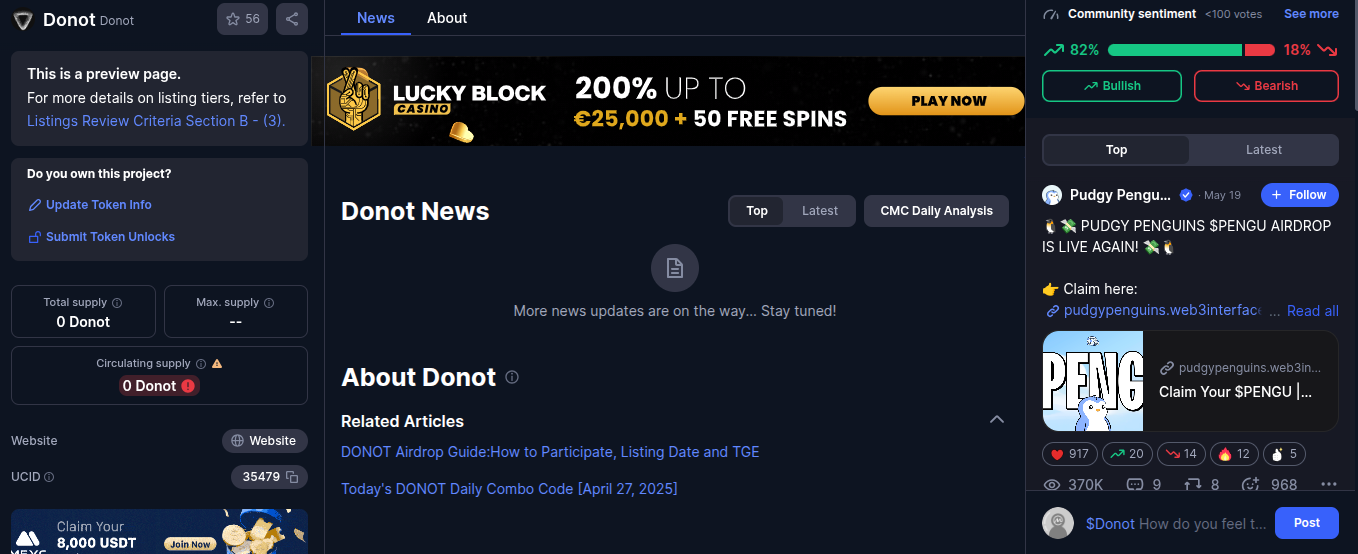Click the repost icon showing 8
The image size is (1358, 554).
(1193, 485)
